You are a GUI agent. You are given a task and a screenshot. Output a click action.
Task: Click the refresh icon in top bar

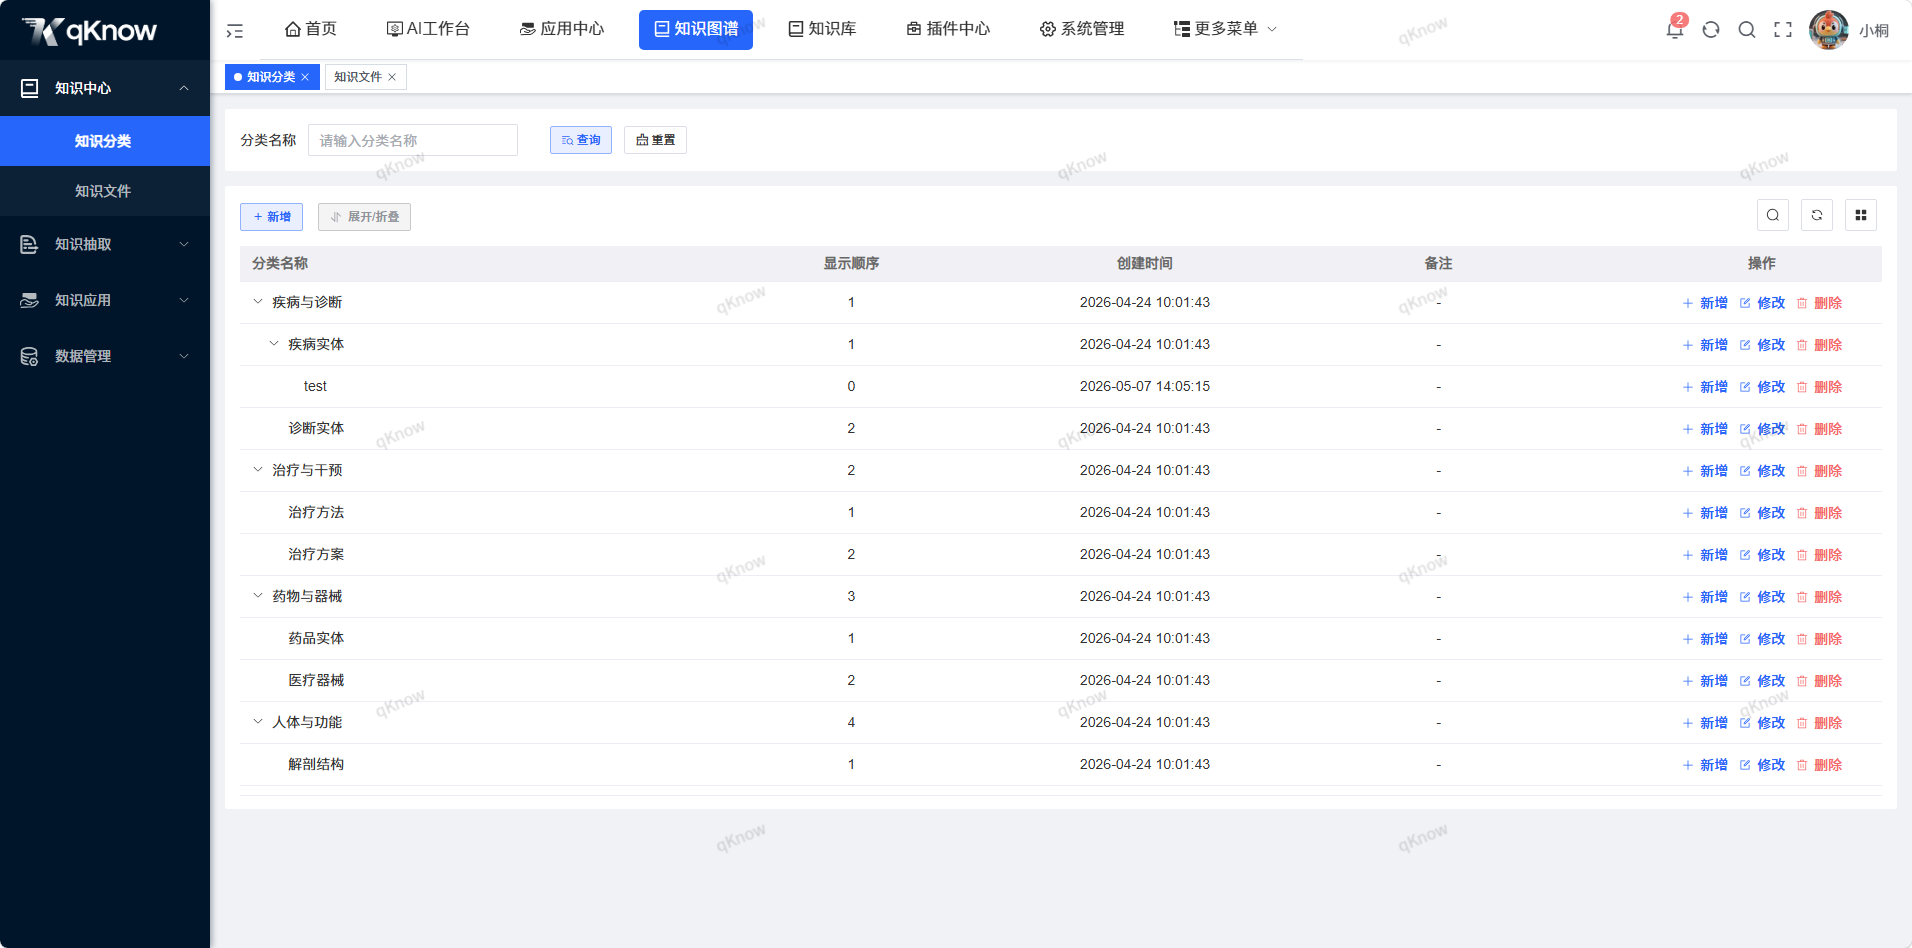[1711, 30]
